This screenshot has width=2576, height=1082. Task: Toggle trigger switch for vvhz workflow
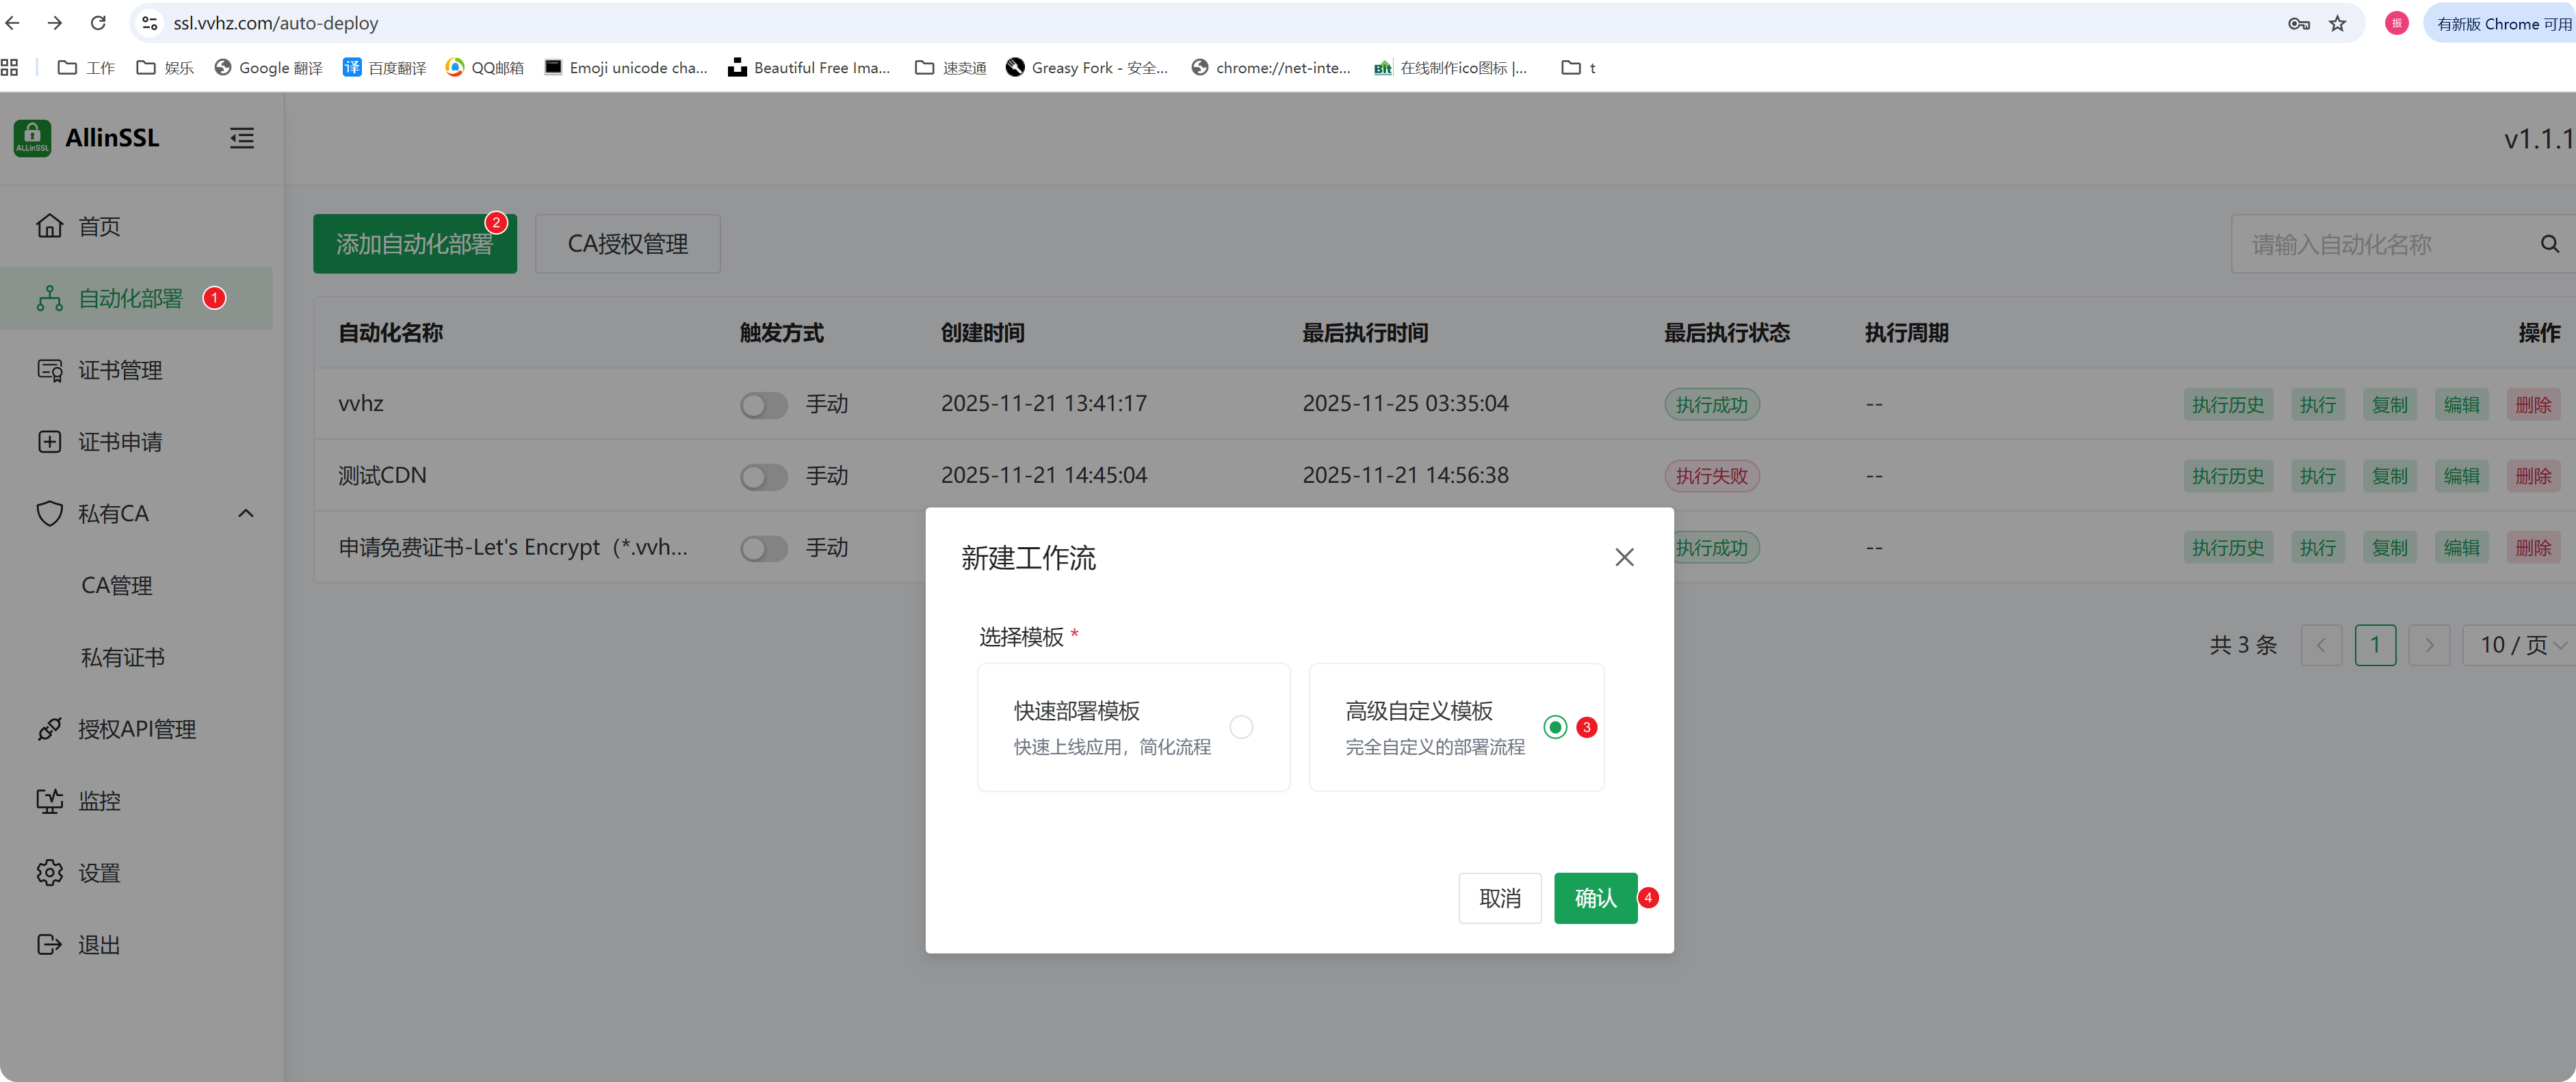tap(764, 405)
